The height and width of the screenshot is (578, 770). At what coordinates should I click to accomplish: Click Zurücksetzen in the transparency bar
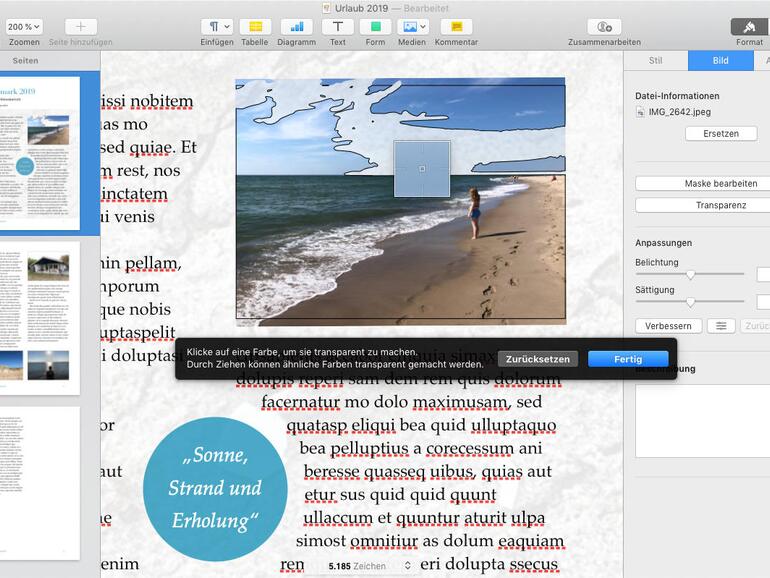coord(537,359)
